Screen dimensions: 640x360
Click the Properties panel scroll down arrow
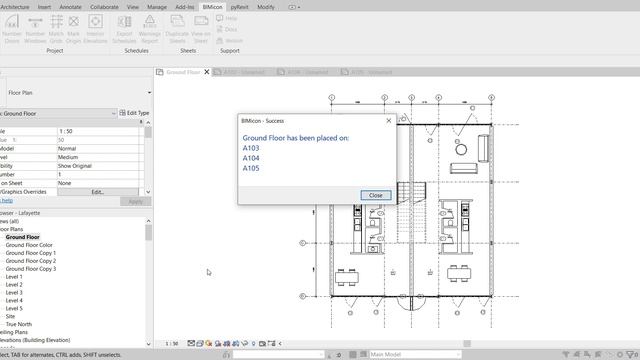148,192
